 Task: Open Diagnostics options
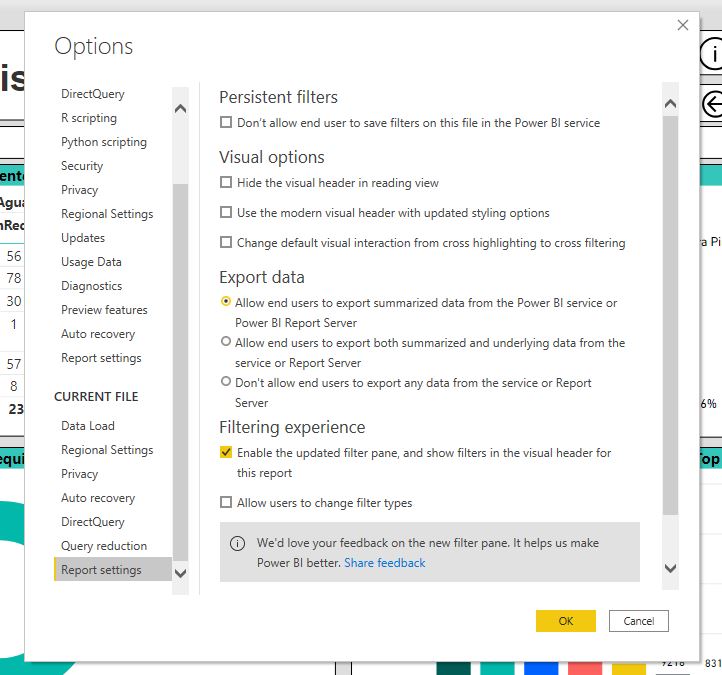[x=91, y=285]
